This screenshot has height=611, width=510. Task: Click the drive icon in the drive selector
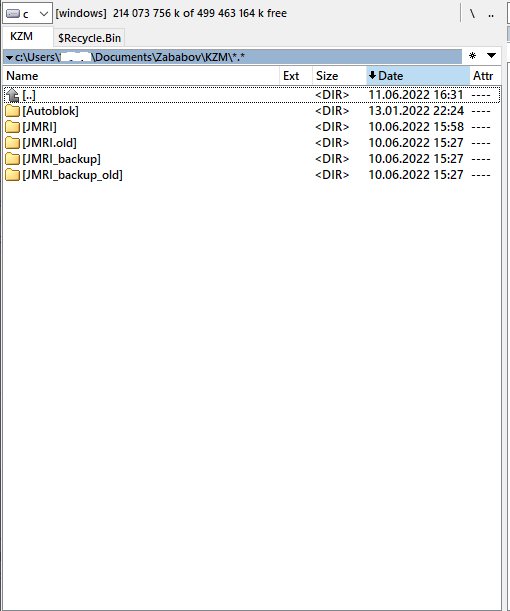coord(13,14)
